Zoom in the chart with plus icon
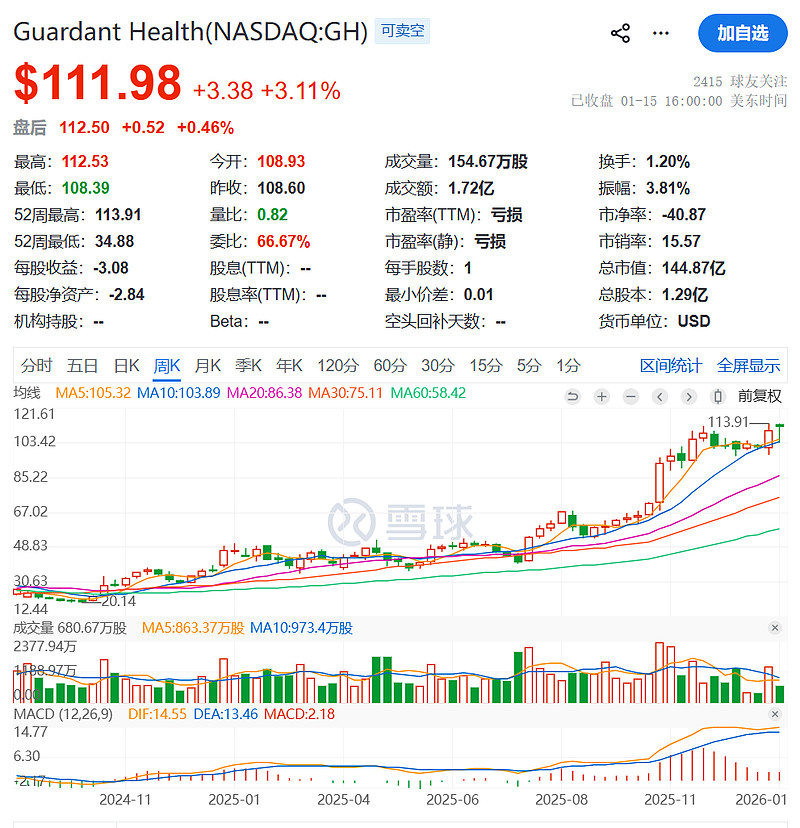This screenshot has height=828, width=800. [601, 396]
